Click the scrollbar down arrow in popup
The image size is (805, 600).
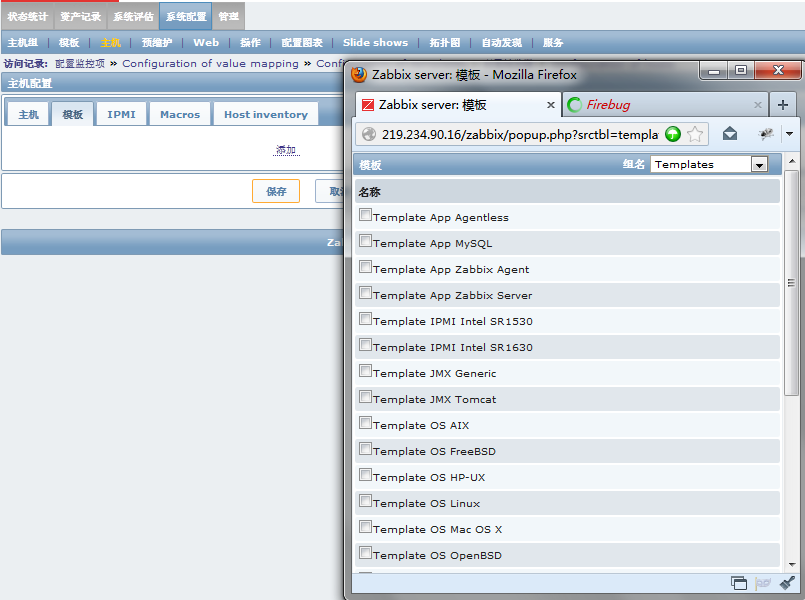coord(792,565)
